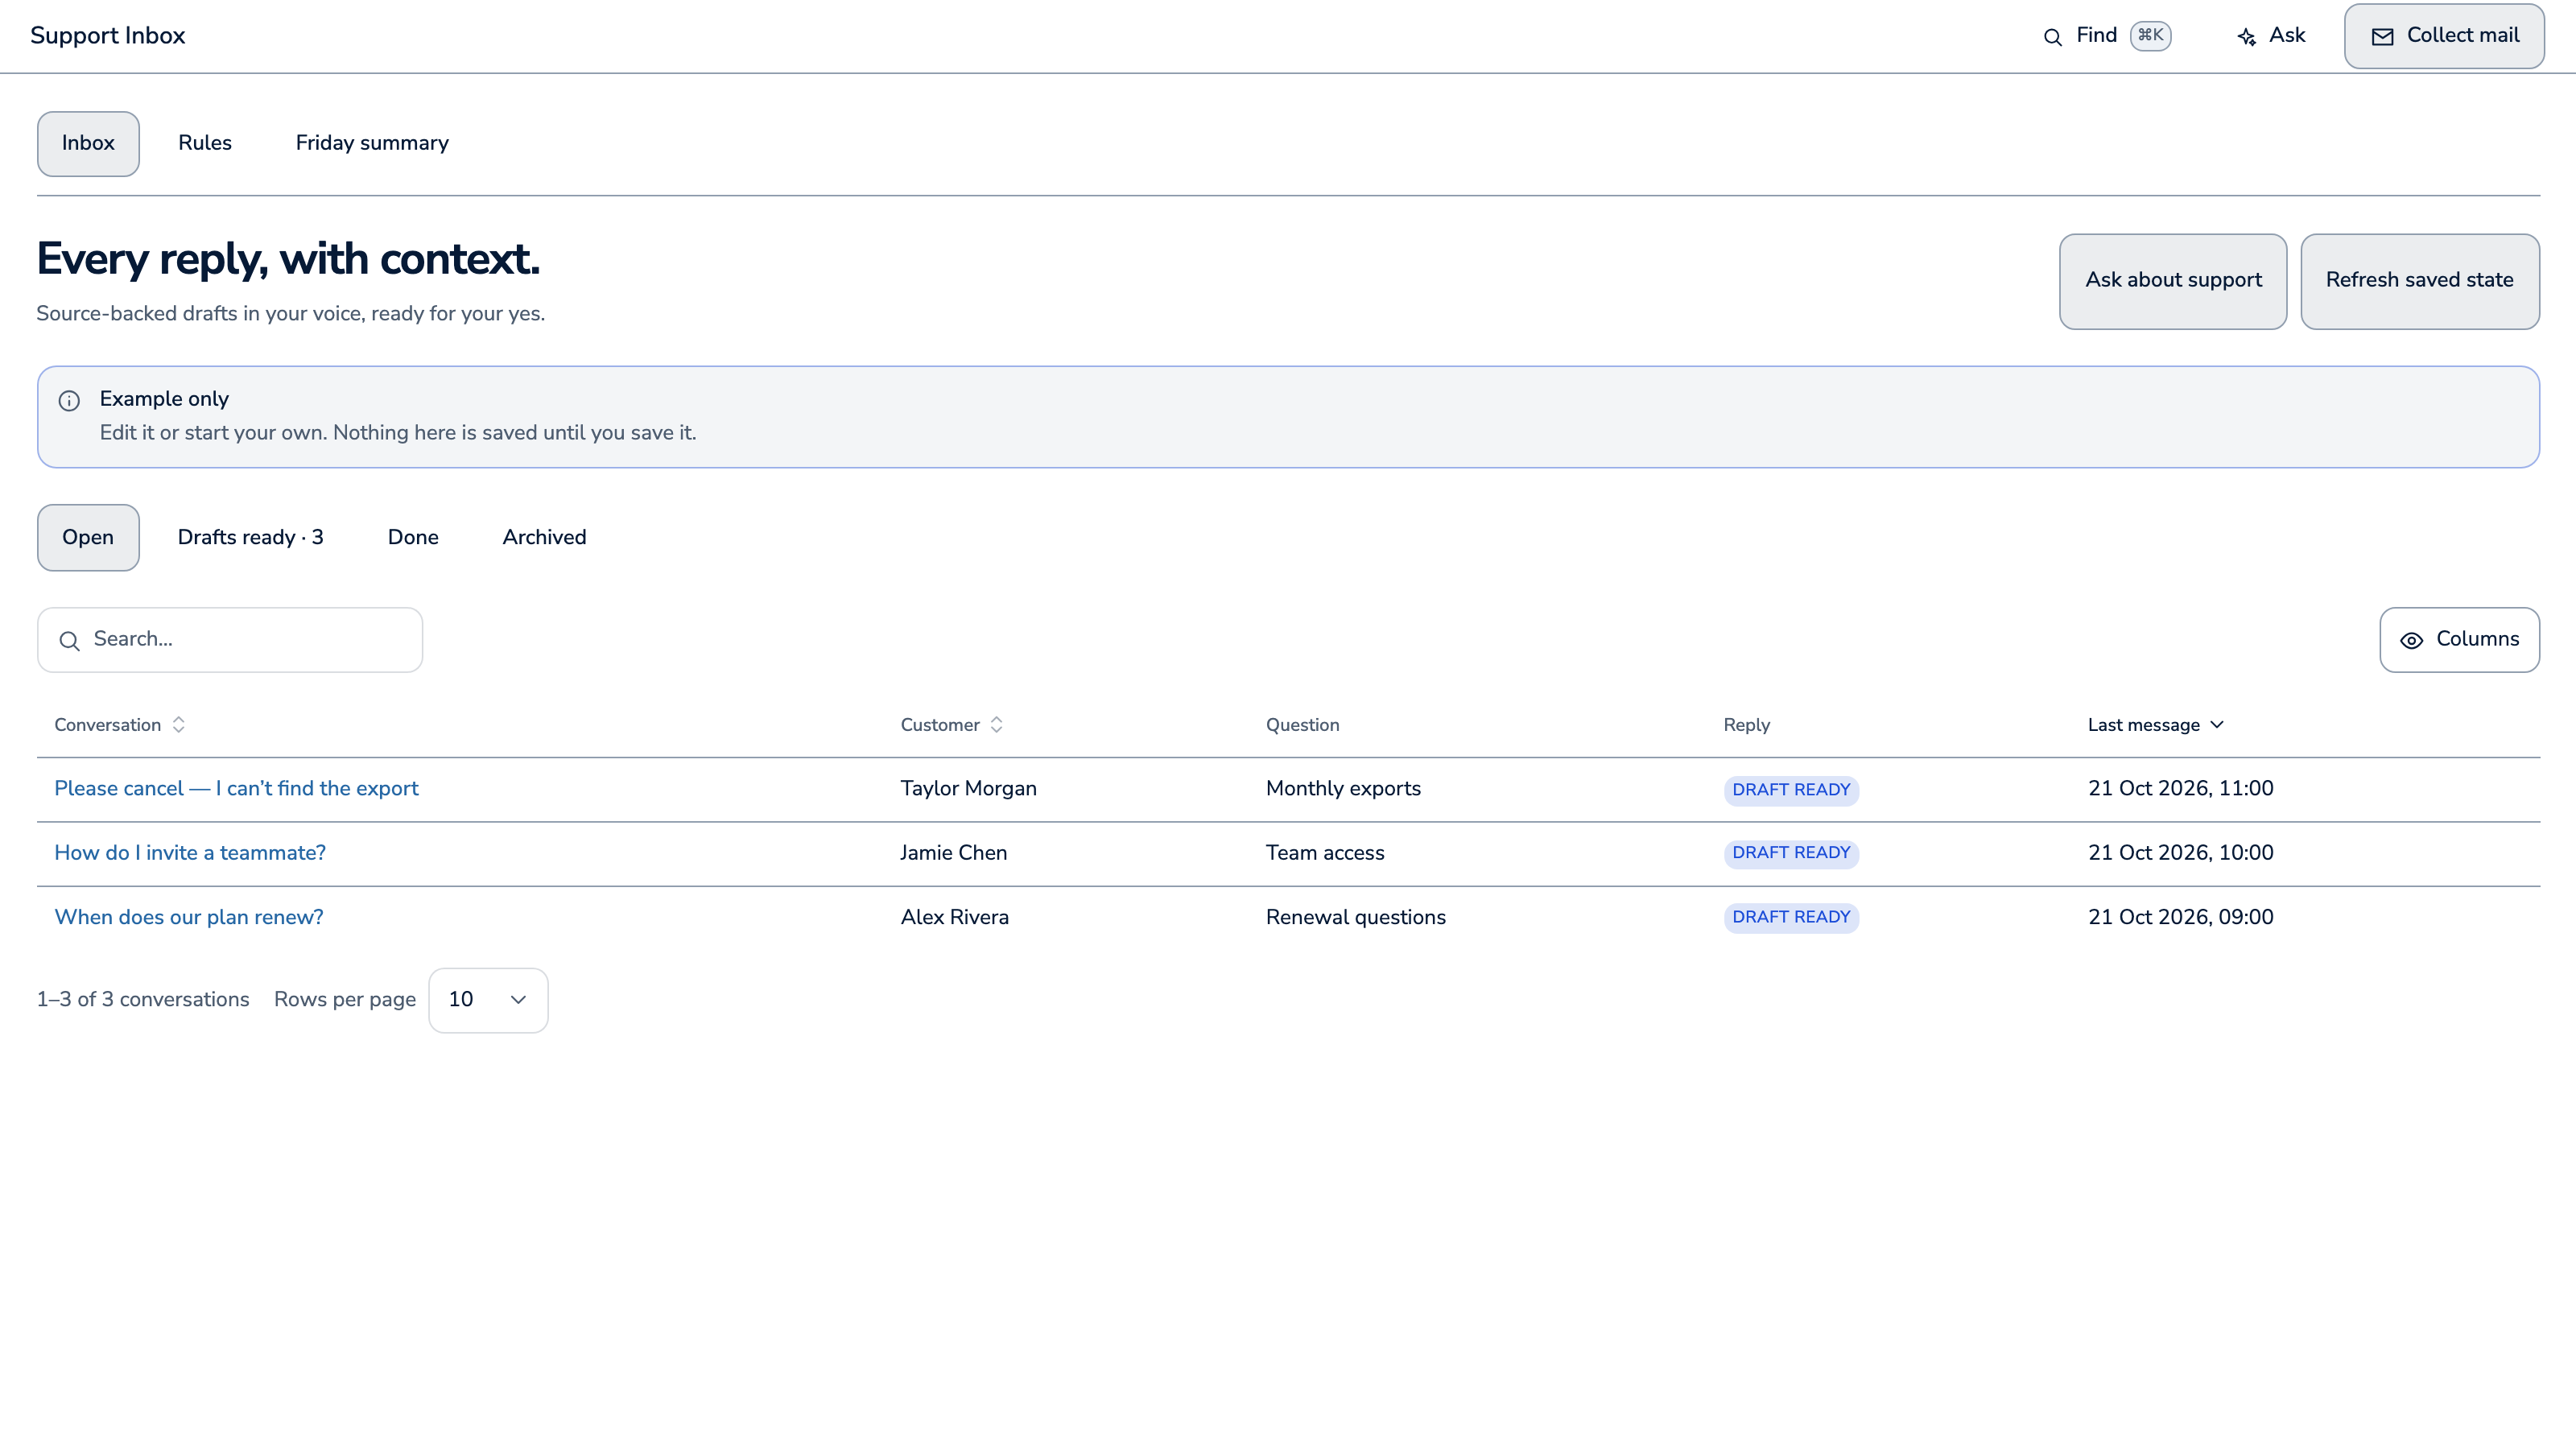Open 'Please cancel — I can't find the export'
This screenshot has height=1449, width=2576.
[236, 789]
